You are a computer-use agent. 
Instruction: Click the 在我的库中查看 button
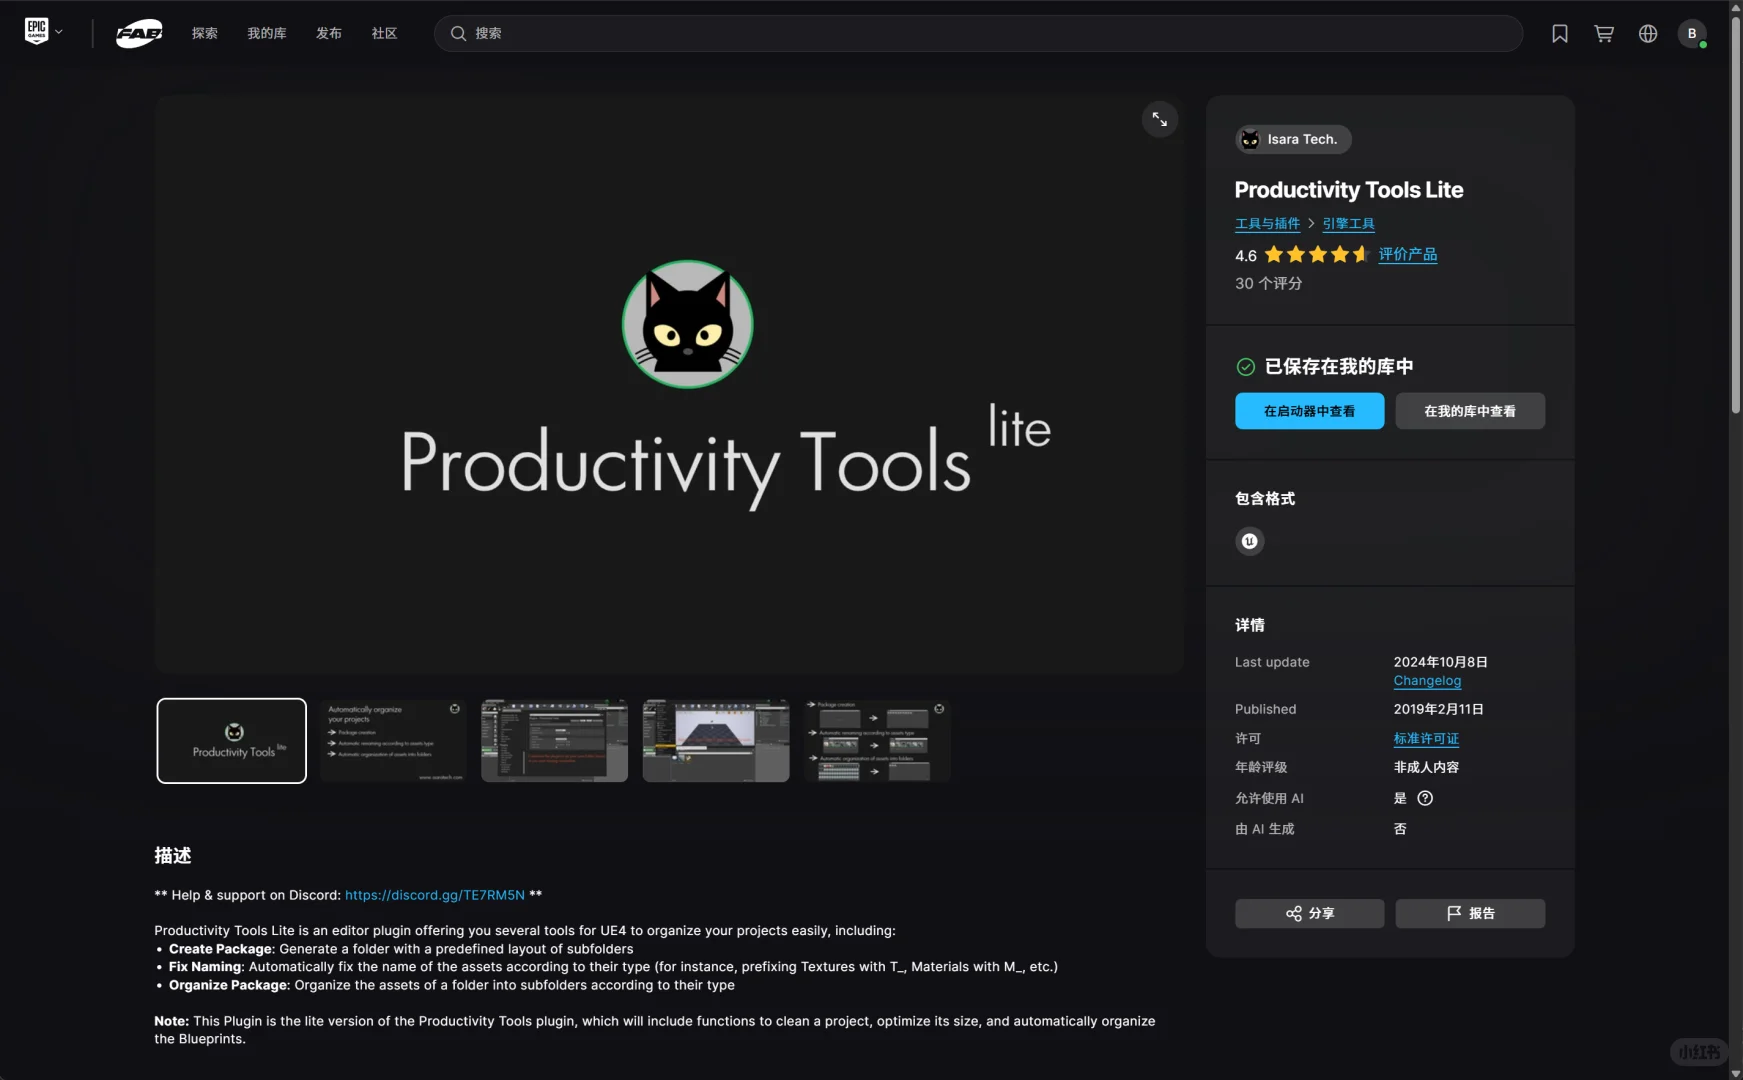pyautogui.click(x=1470, y=411)
